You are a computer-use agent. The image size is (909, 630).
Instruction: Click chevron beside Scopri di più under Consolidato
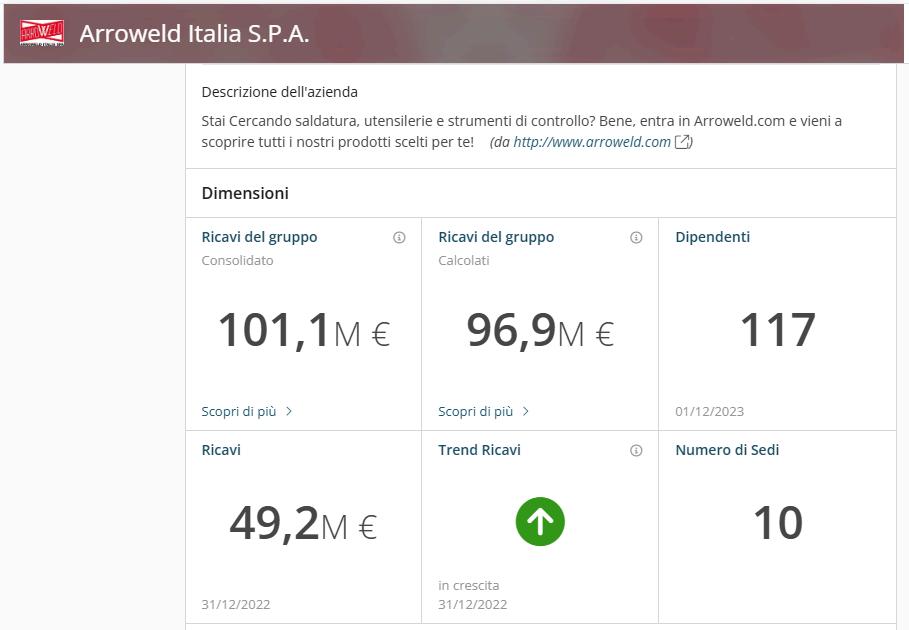click(x=289, y=411)
